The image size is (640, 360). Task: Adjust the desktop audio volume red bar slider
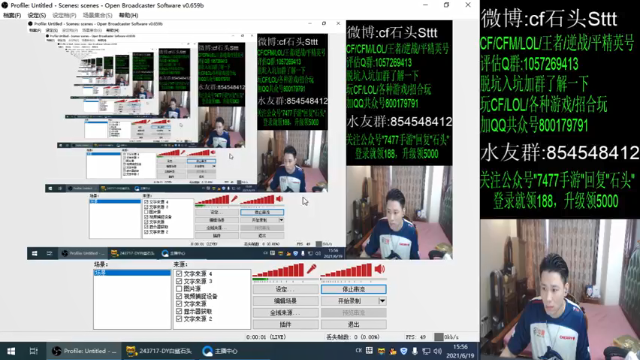pyautogui.click(x=347, y=270)
